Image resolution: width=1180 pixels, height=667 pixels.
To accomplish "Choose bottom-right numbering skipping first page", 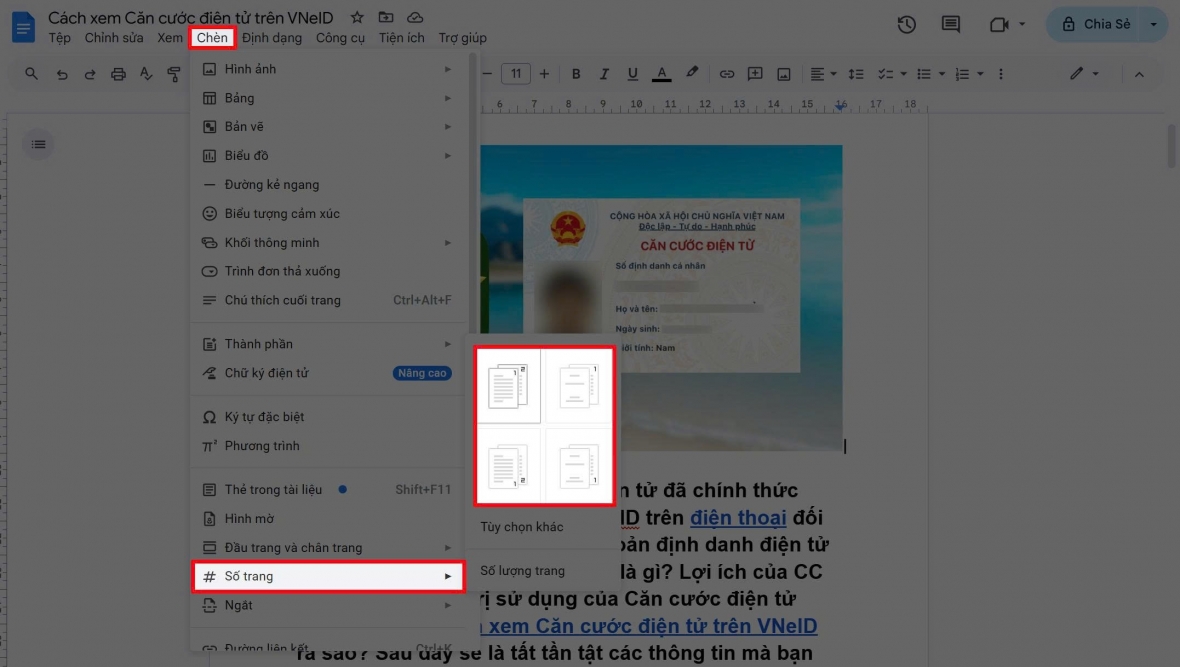I will pos(579,466).
